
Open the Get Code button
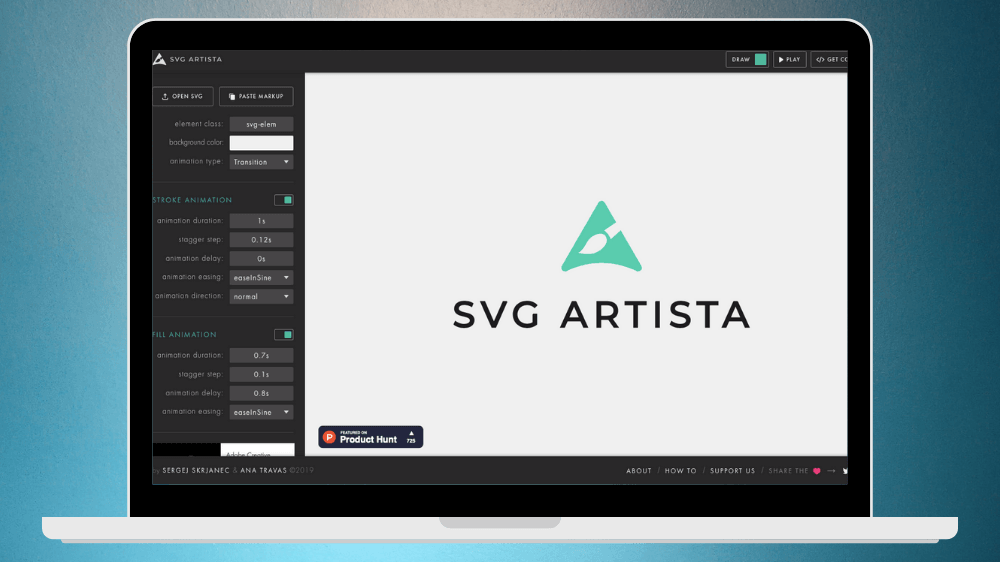pos(829,59)
